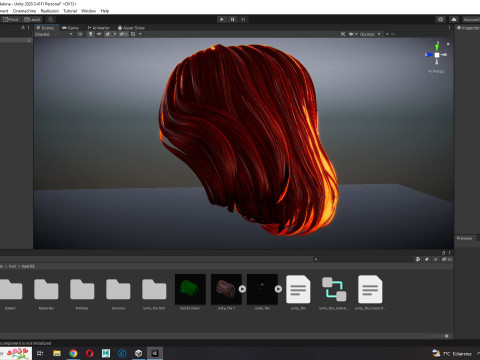Toggle the Local handle rotation button
The height and width of the screenshot is (360, 480).
click(32, 19)
